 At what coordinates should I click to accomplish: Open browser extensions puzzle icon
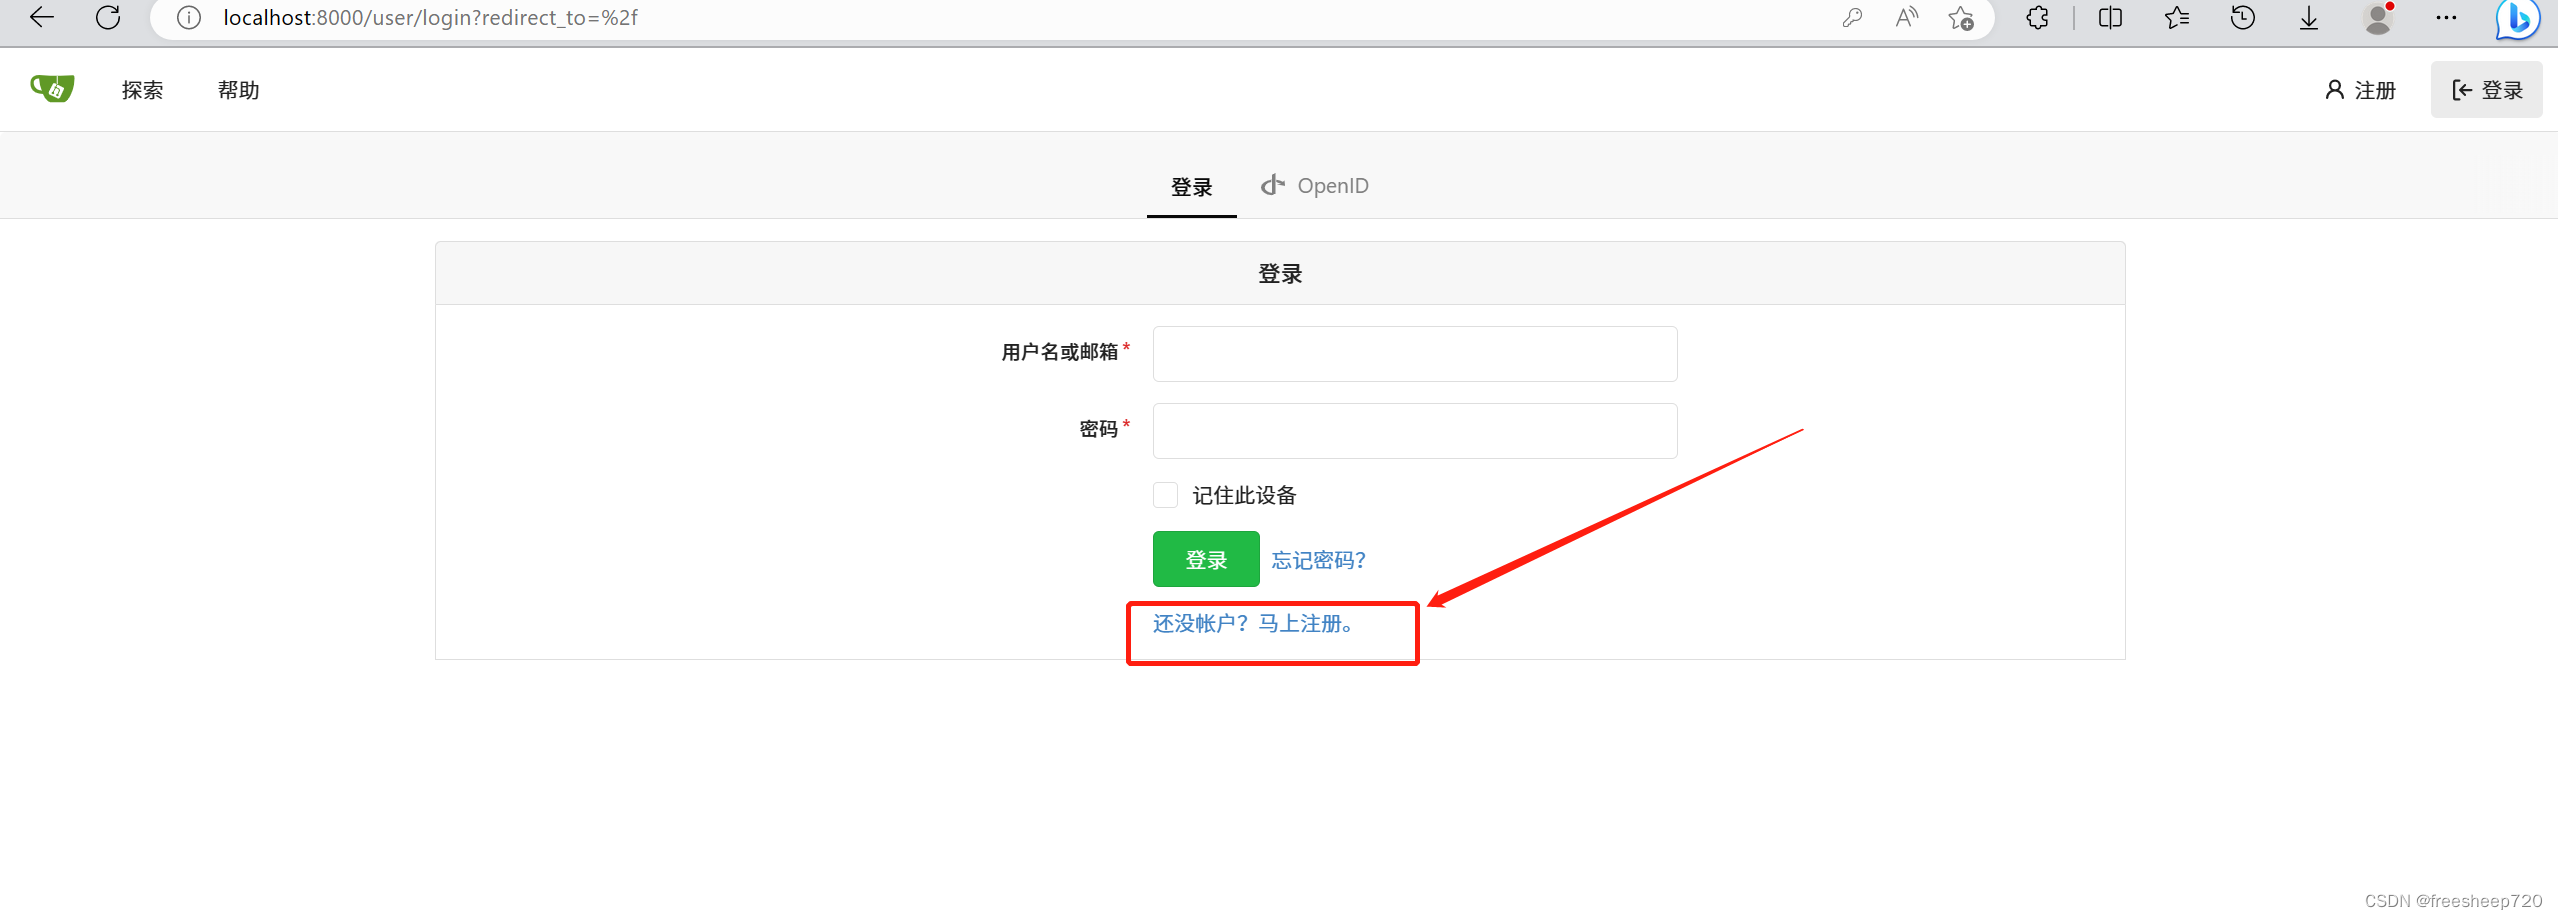click(2037, 18)
